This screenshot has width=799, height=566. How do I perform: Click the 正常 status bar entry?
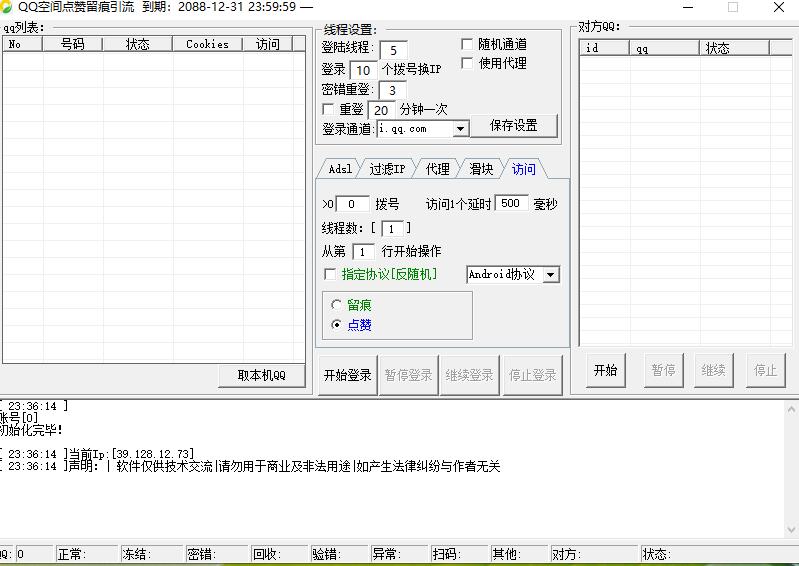tap(87, 554)
